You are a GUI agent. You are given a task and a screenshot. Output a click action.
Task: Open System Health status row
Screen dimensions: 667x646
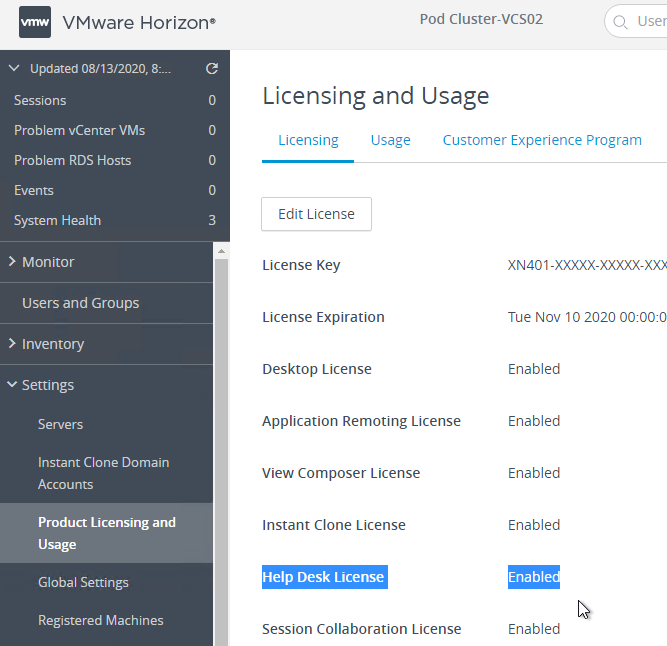click(x=115, y=220)
